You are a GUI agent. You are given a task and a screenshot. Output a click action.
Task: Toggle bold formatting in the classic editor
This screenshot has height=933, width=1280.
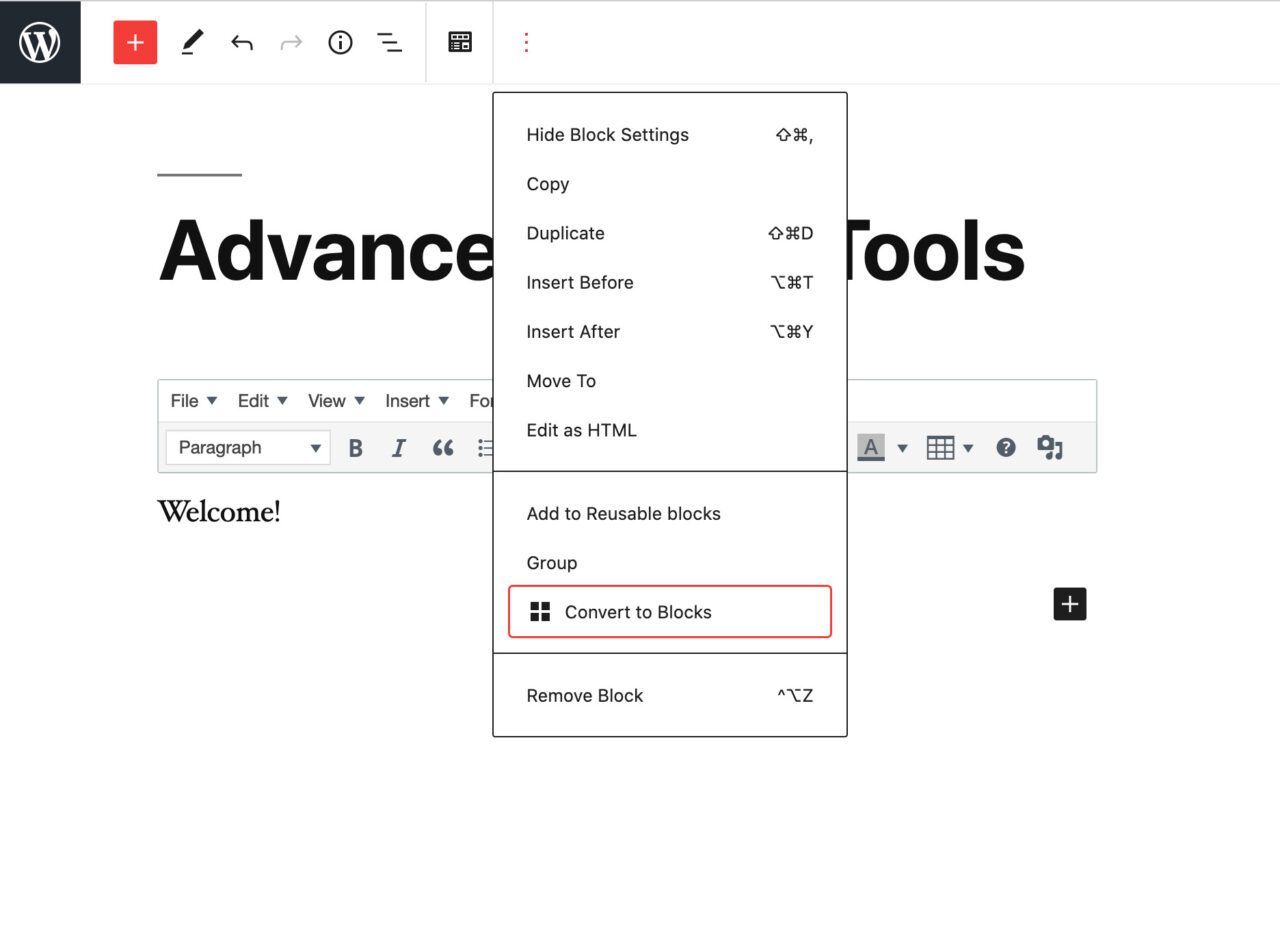coord(355,447)
